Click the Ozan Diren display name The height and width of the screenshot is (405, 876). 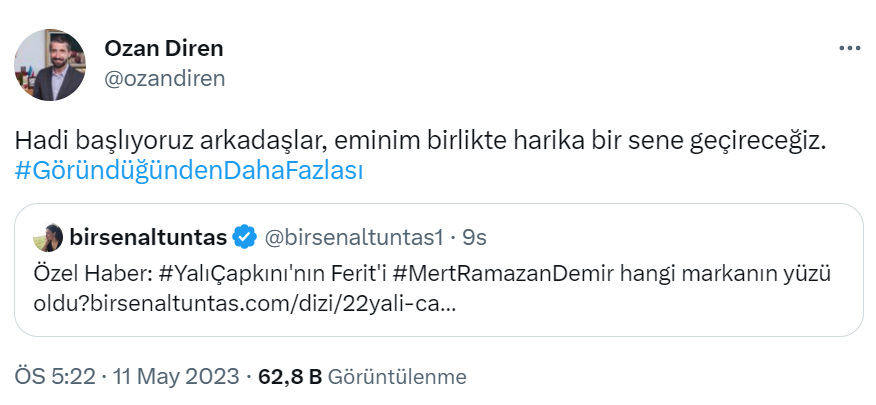(164, 48)
